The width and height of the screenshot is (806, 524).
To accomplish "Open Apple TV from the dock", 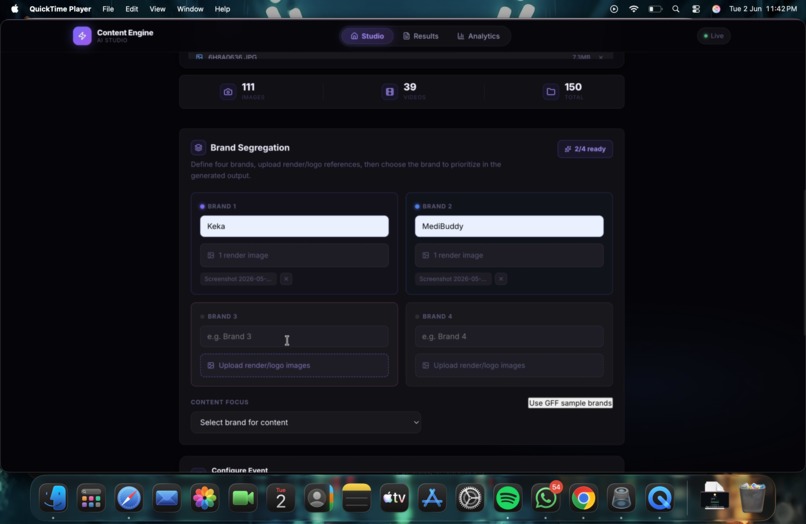I will [394, 498].
